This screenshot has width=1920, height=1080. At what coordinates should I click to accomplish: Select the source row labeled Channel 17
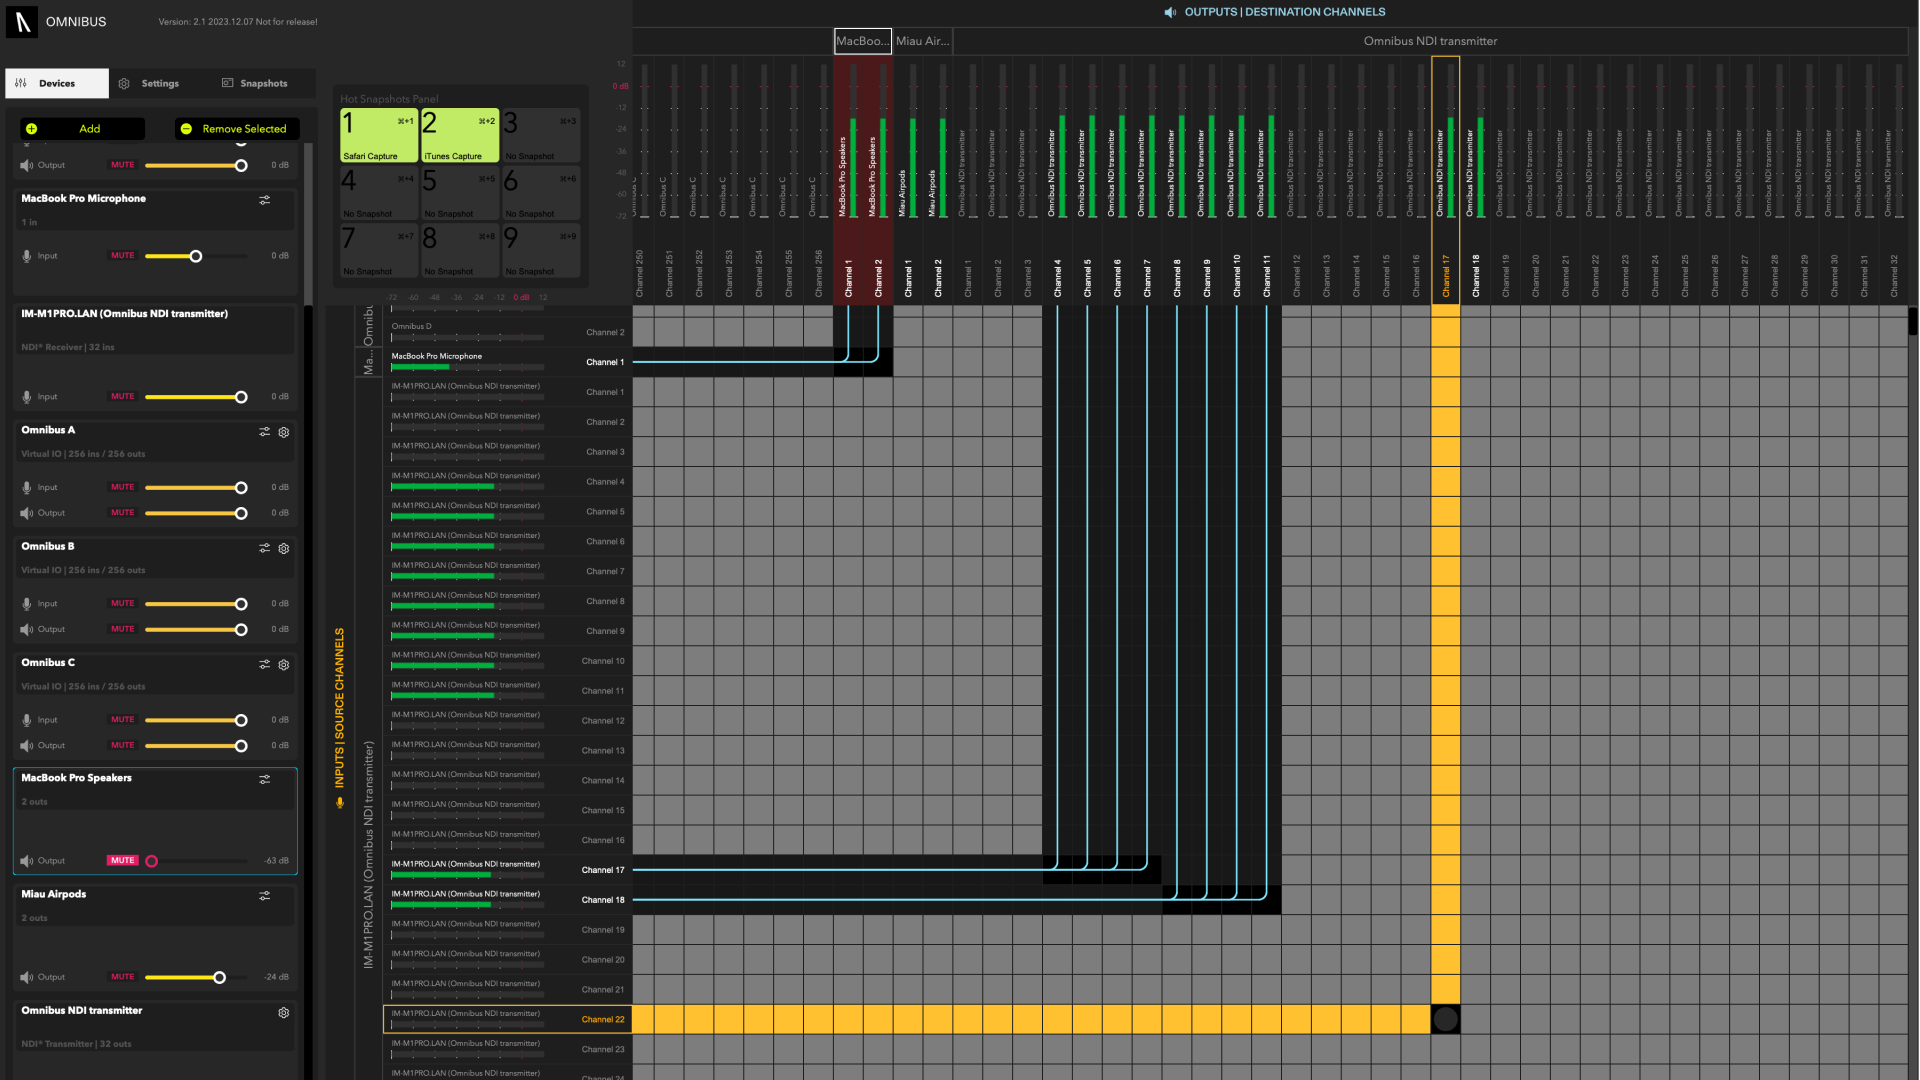508,870
